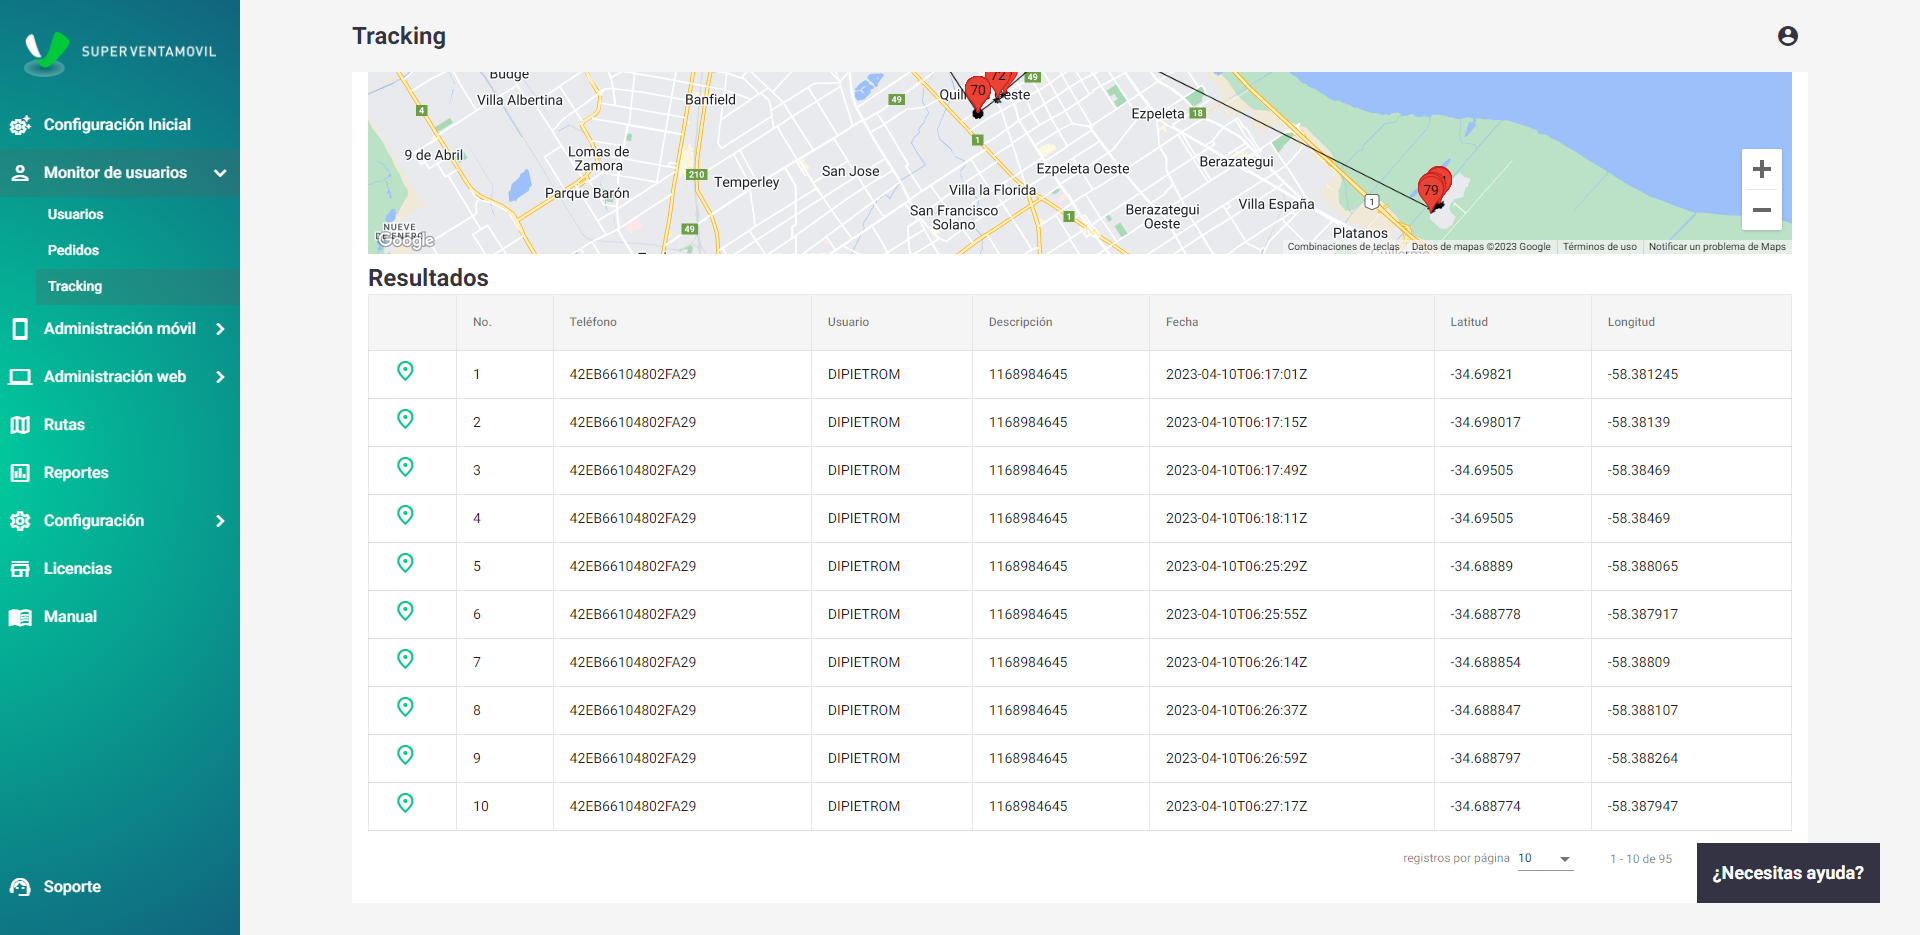The height and width of the screenshot is (935, 1920).
Task: Click the Licencias store icon
Action: pos(20,569)
